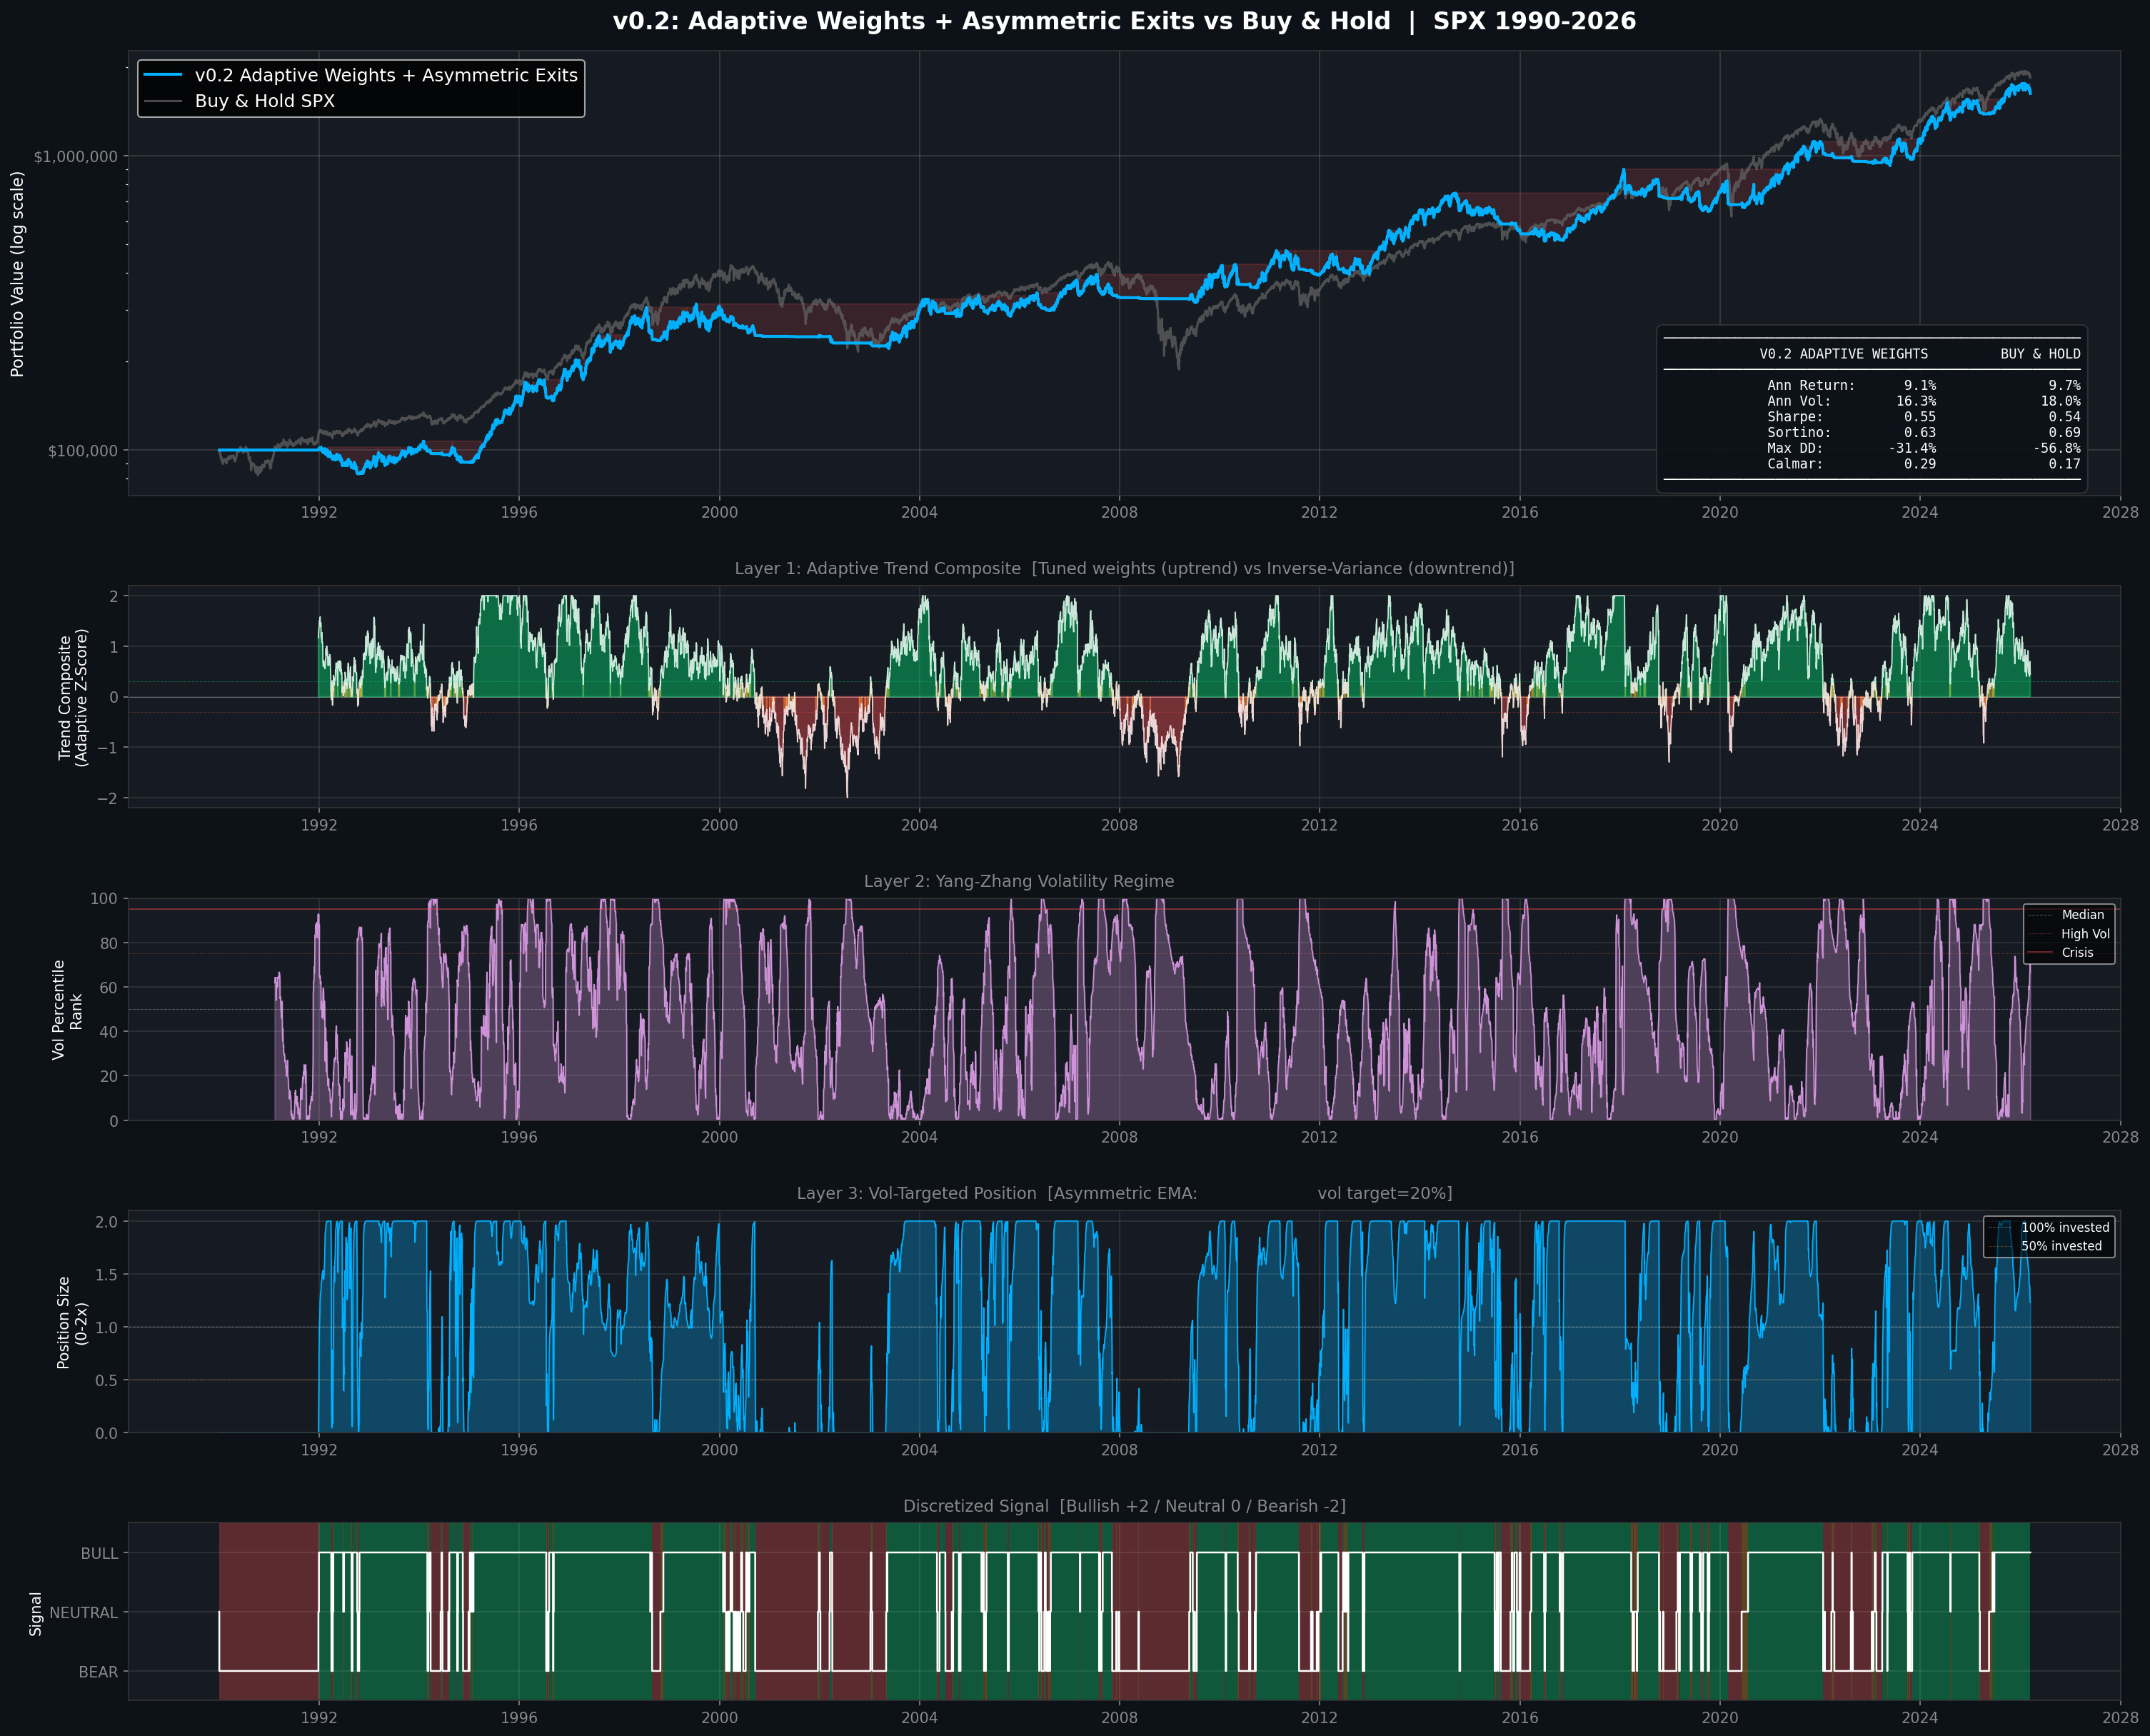The width and height of the screenshot is (2150, 1736).
Task: Click the '50% invested' legend entry
Action: click(2061, 1246)
